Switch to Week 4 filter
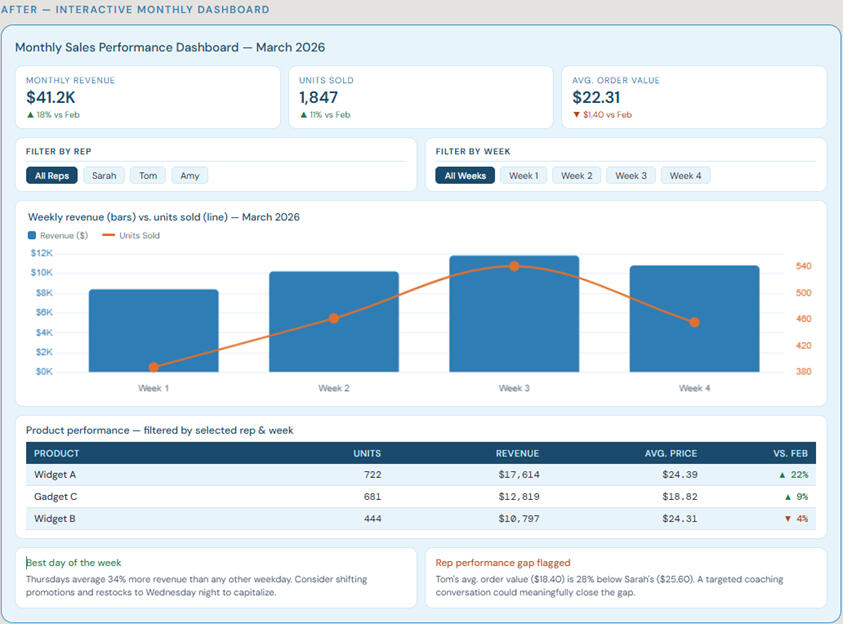The height and width of the screenshot is (624, 843). 685,176
